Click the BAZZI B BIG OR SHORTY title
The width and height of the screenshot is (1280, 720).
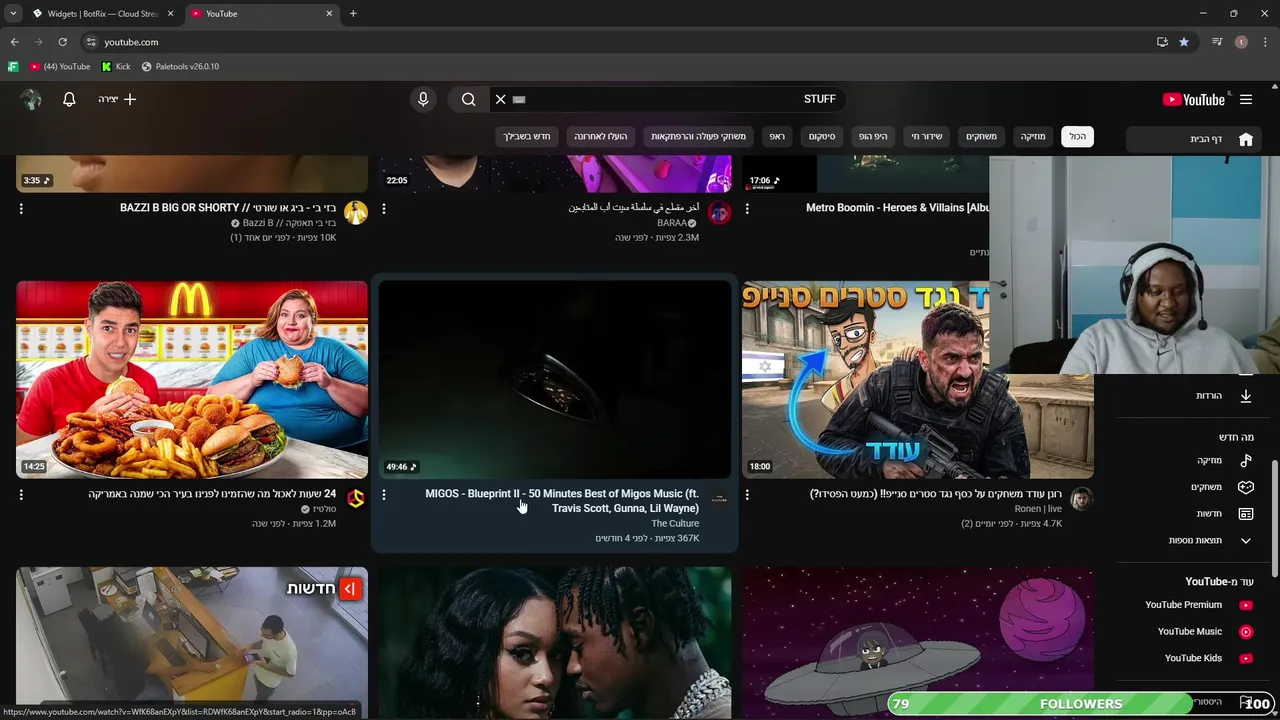coord(228,208)
